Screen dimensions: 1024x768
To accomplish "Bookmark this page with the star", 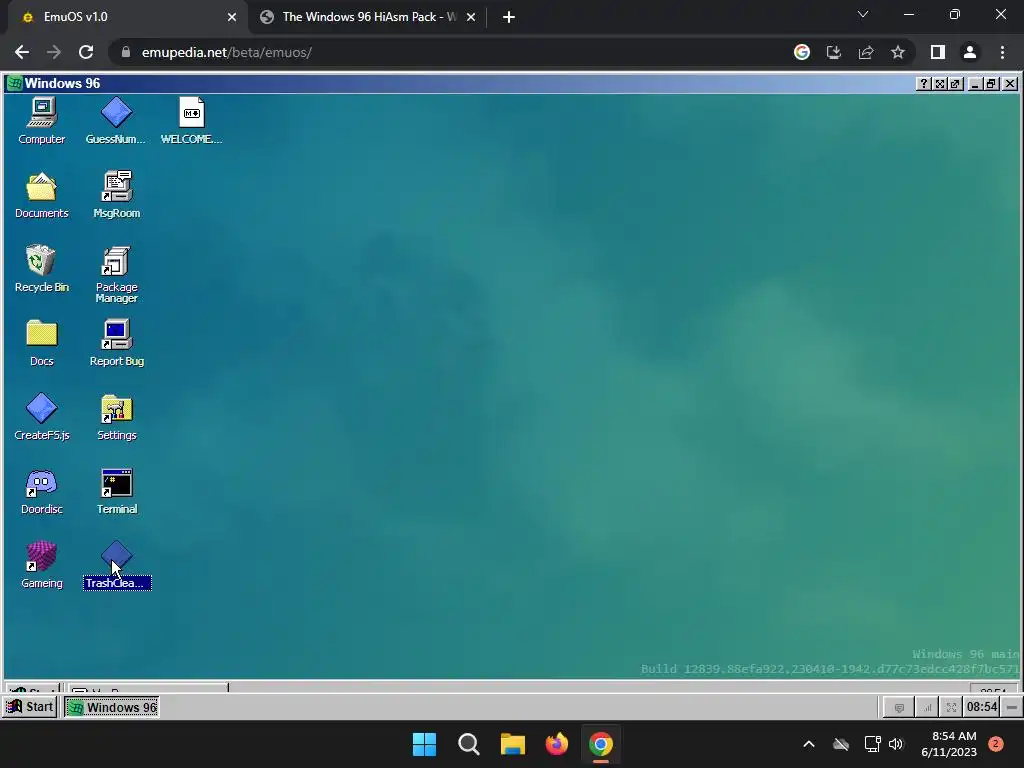I will point(898,52).
